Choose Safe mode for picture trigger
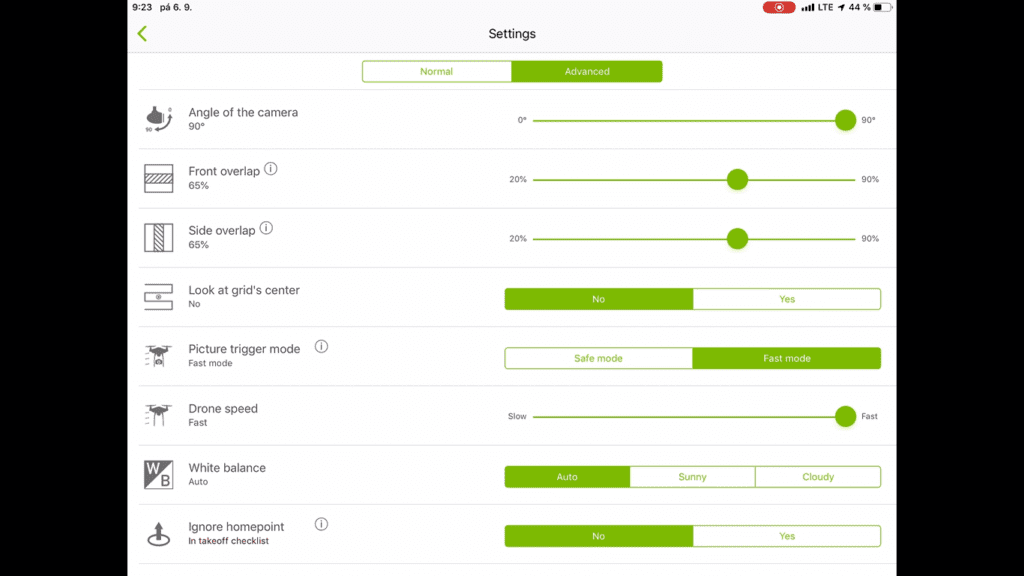Screen dimensions: 1024x576 (x=598, y=359)
